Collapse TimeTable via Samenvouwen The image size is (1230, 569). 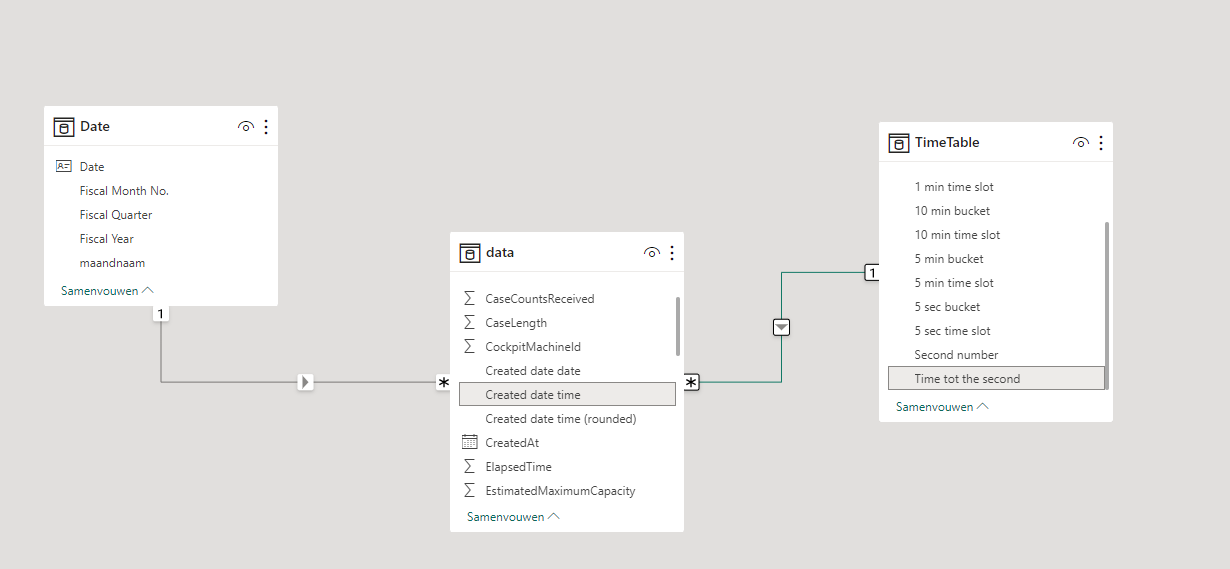[x=942, y=407]
